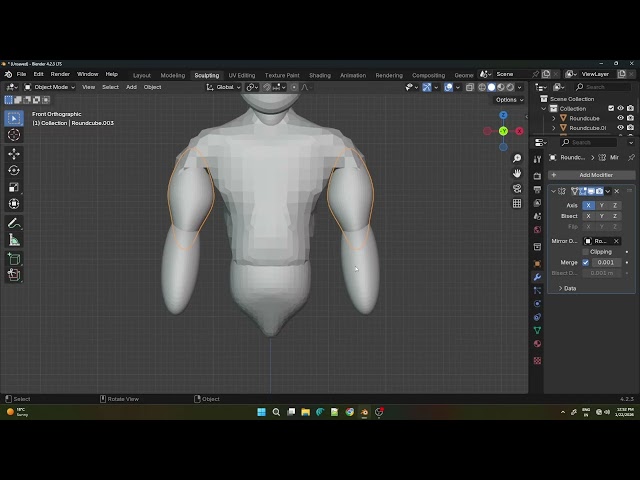Open the Object Mode dropdown
Image resolution: width=640 pixels, height=480 pixels.
(x=50, y=87)
